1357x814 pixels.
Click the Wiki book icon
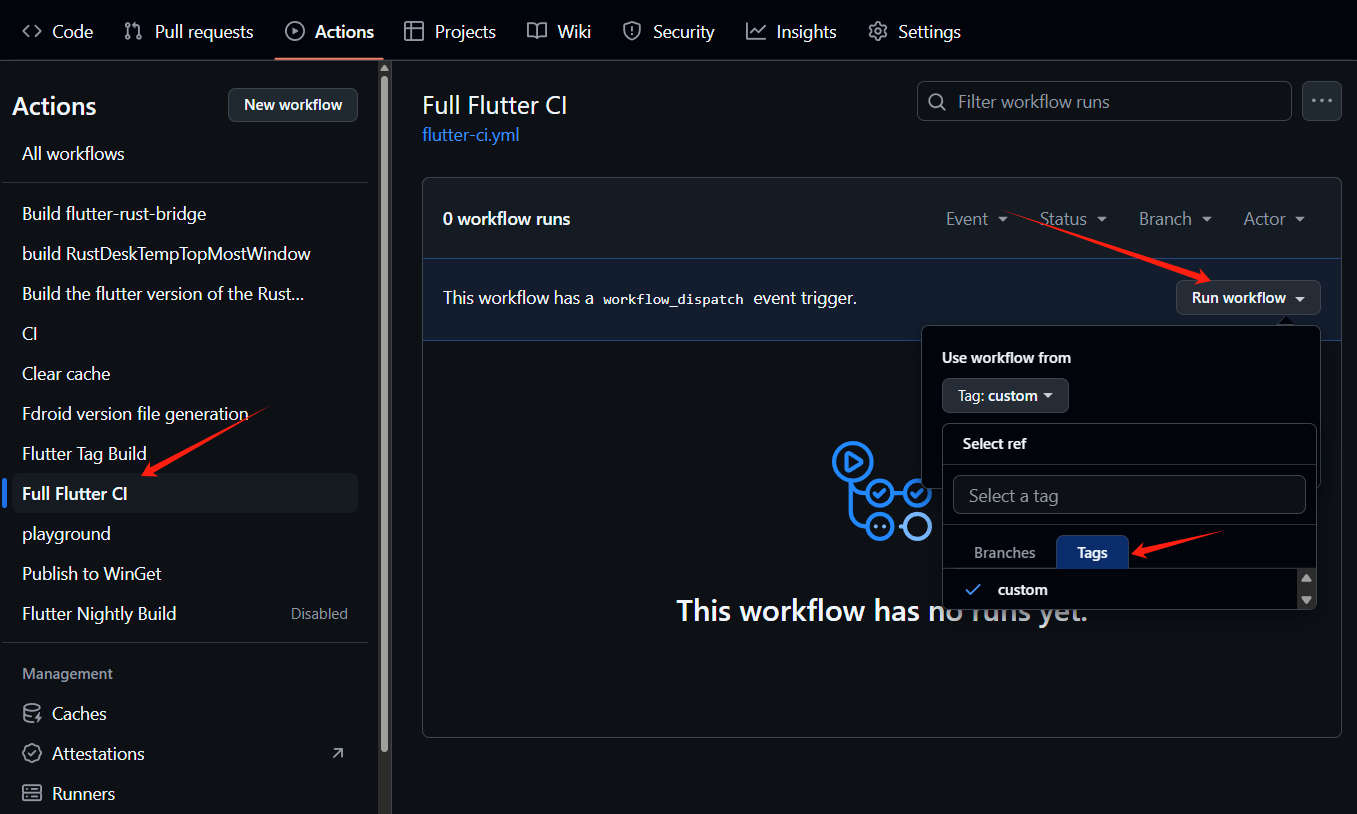tap(537, 32)
